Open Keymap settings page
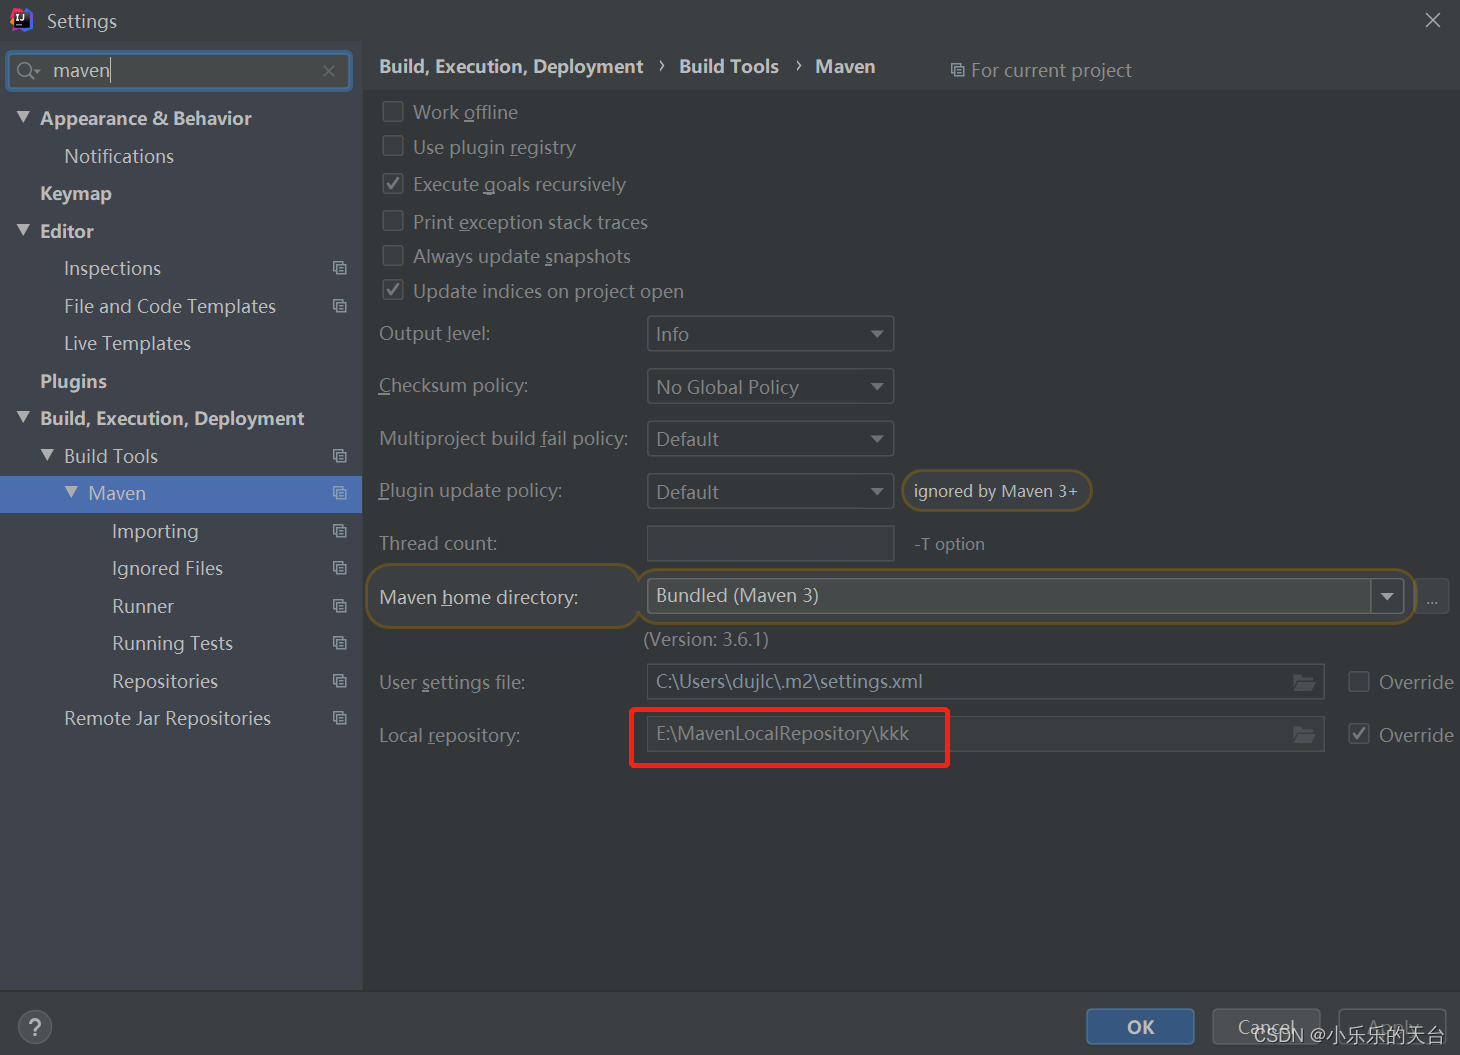 tap(76, 194)
